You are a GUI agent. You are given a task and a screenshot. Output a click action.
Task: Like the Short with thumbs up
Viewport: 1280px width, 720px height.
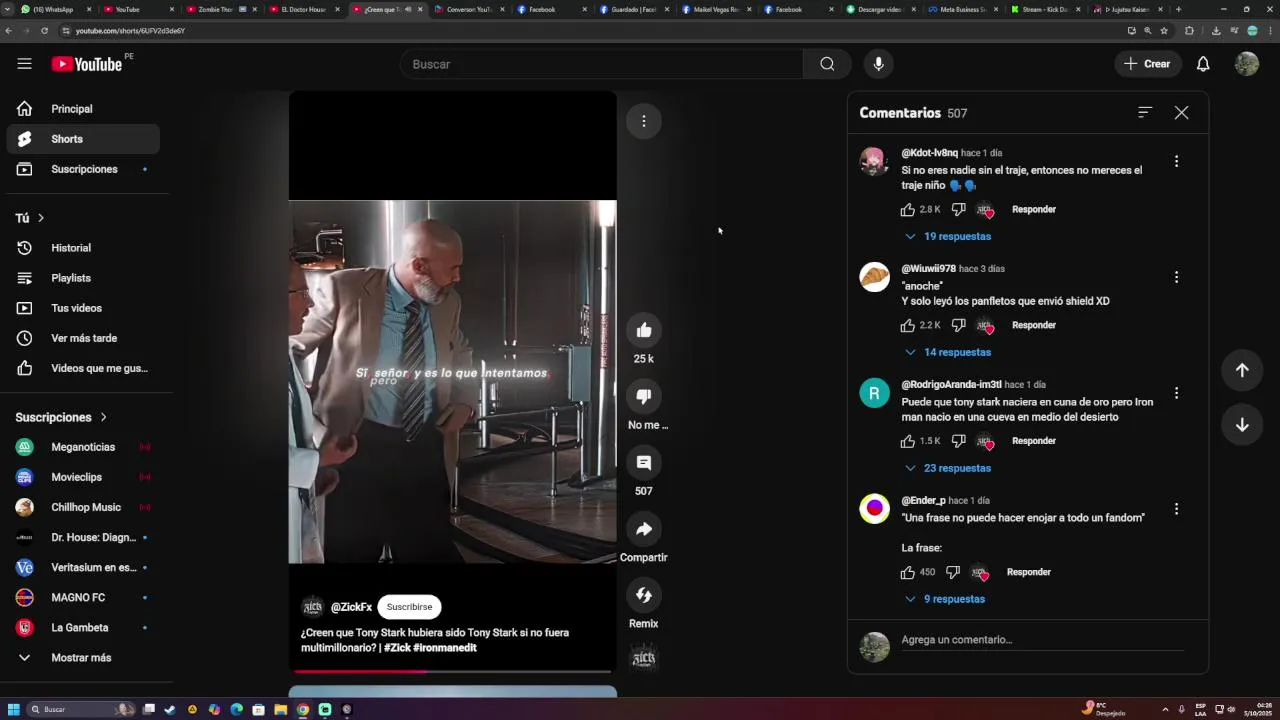pyautogui.click(x=644, y=330)
